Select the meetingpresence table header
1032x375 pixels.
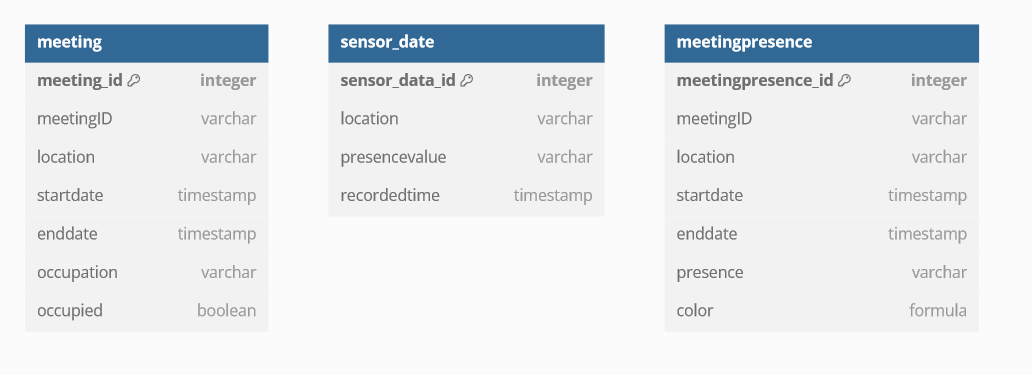[x=821, y=43]
